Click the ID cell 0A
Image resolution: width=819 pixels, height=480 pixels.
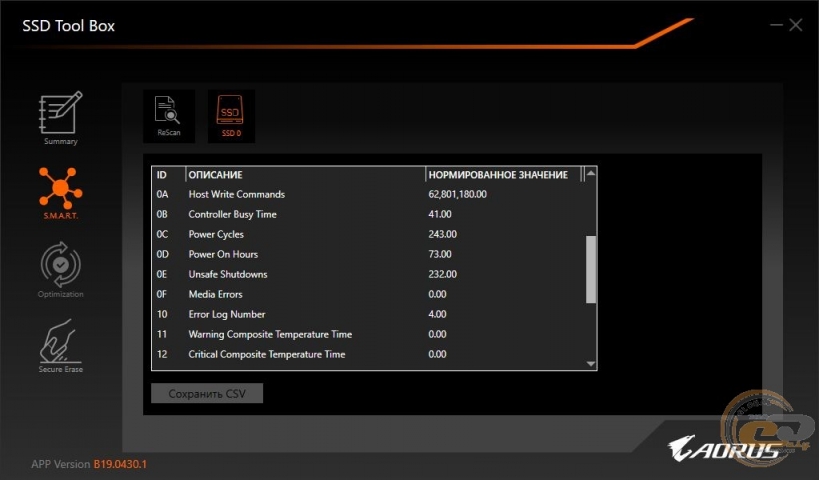tap(162, 194)
